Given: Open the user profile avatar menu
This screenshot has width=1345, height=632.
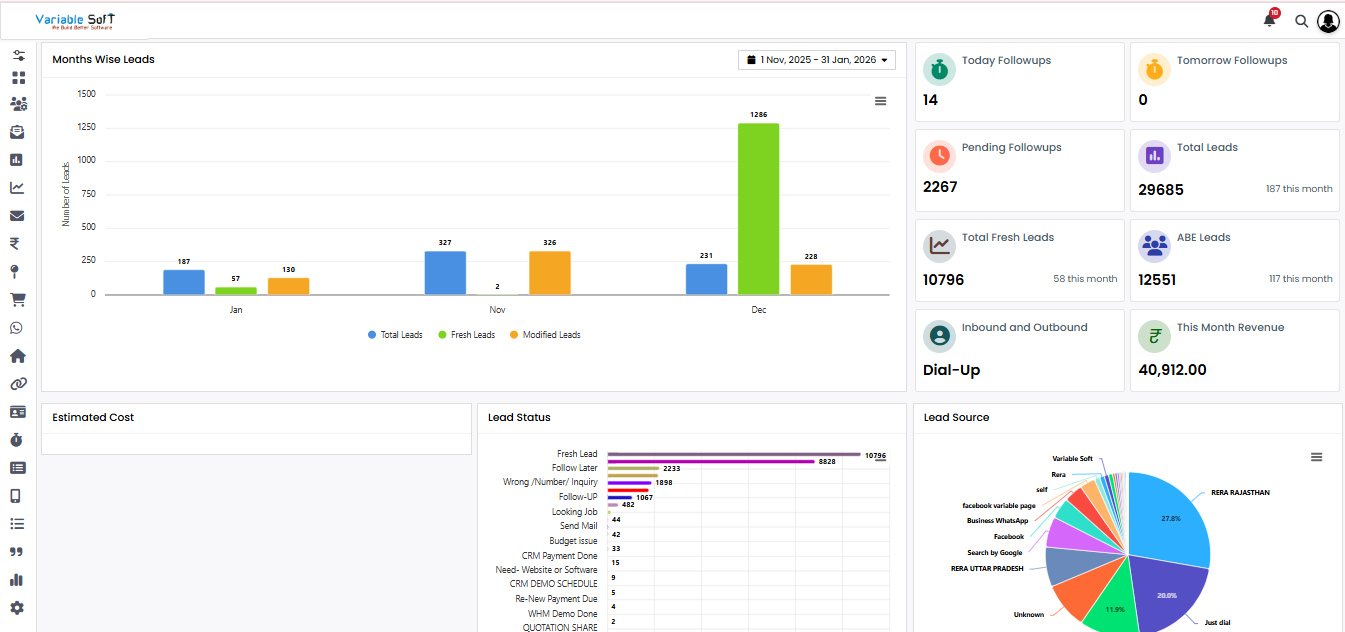Looking at the screenshot, I should [x=1328, y=20].
